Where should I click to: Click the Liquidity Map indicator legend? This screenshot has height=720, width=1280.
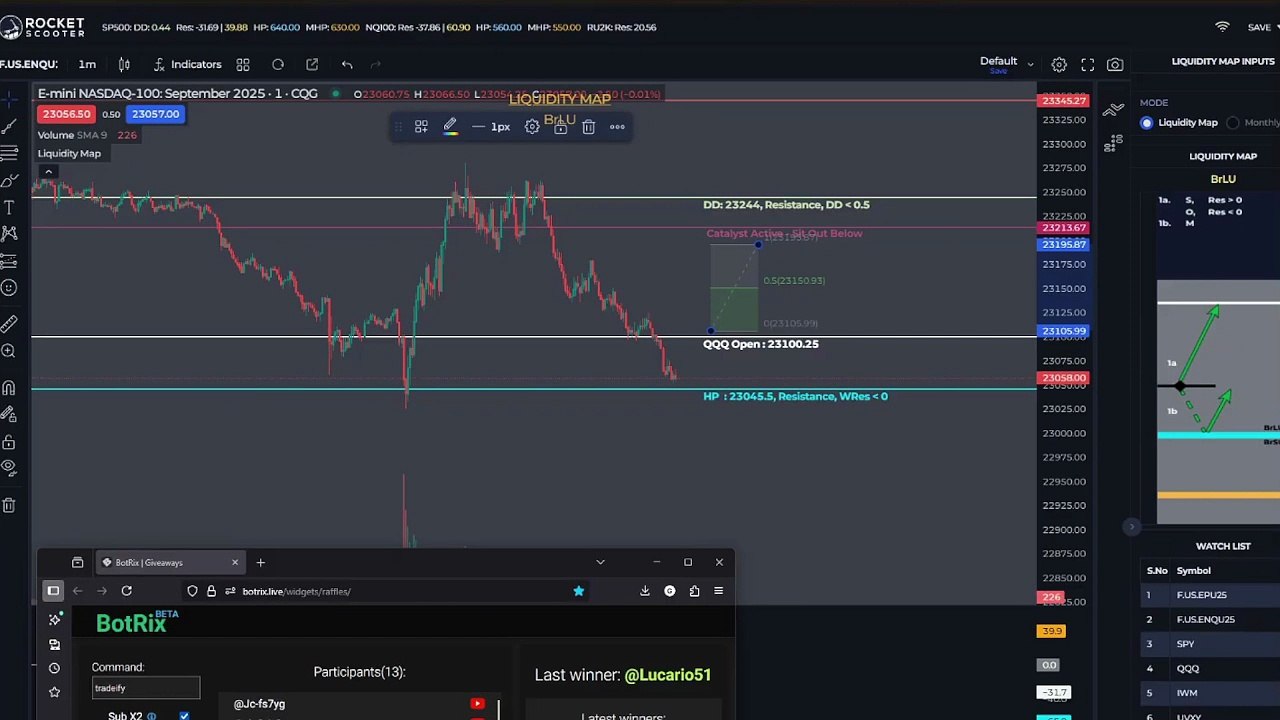[69, 153]
